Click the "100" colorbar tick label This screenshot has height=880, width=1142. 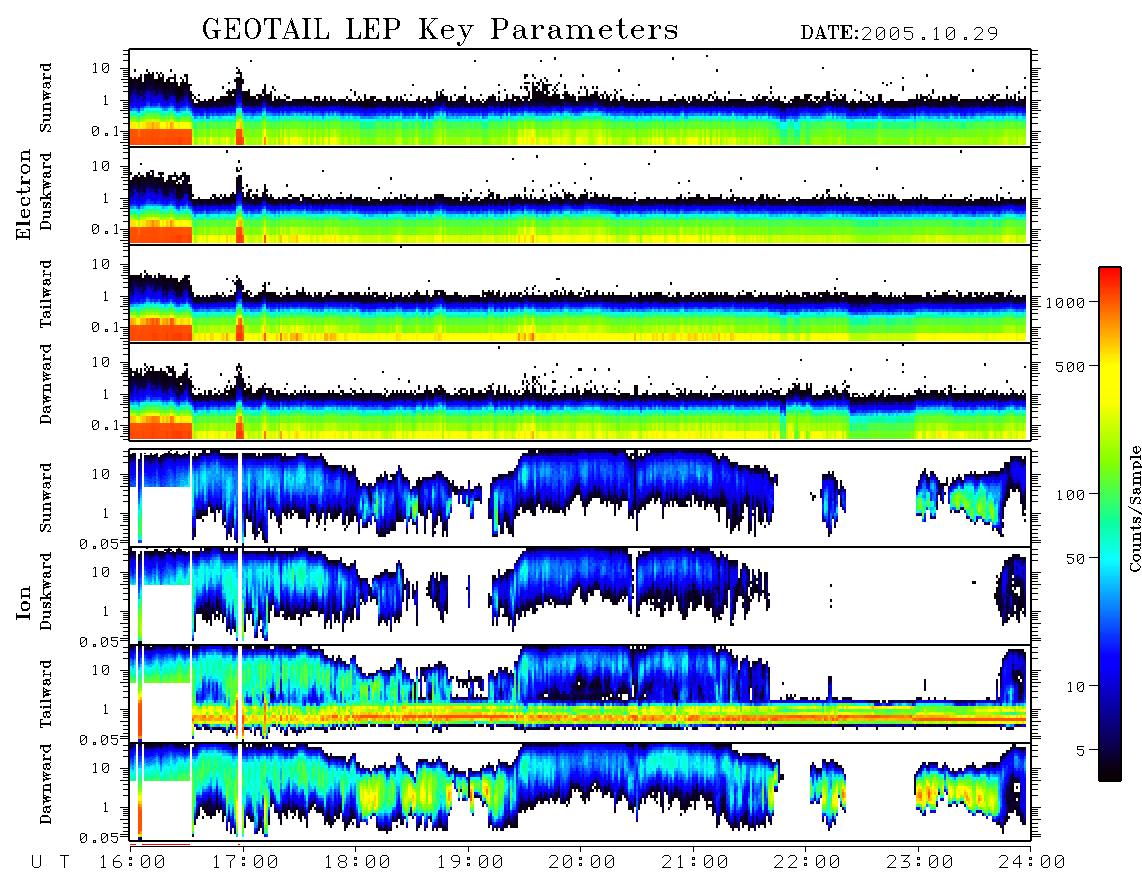(1070, 495)
